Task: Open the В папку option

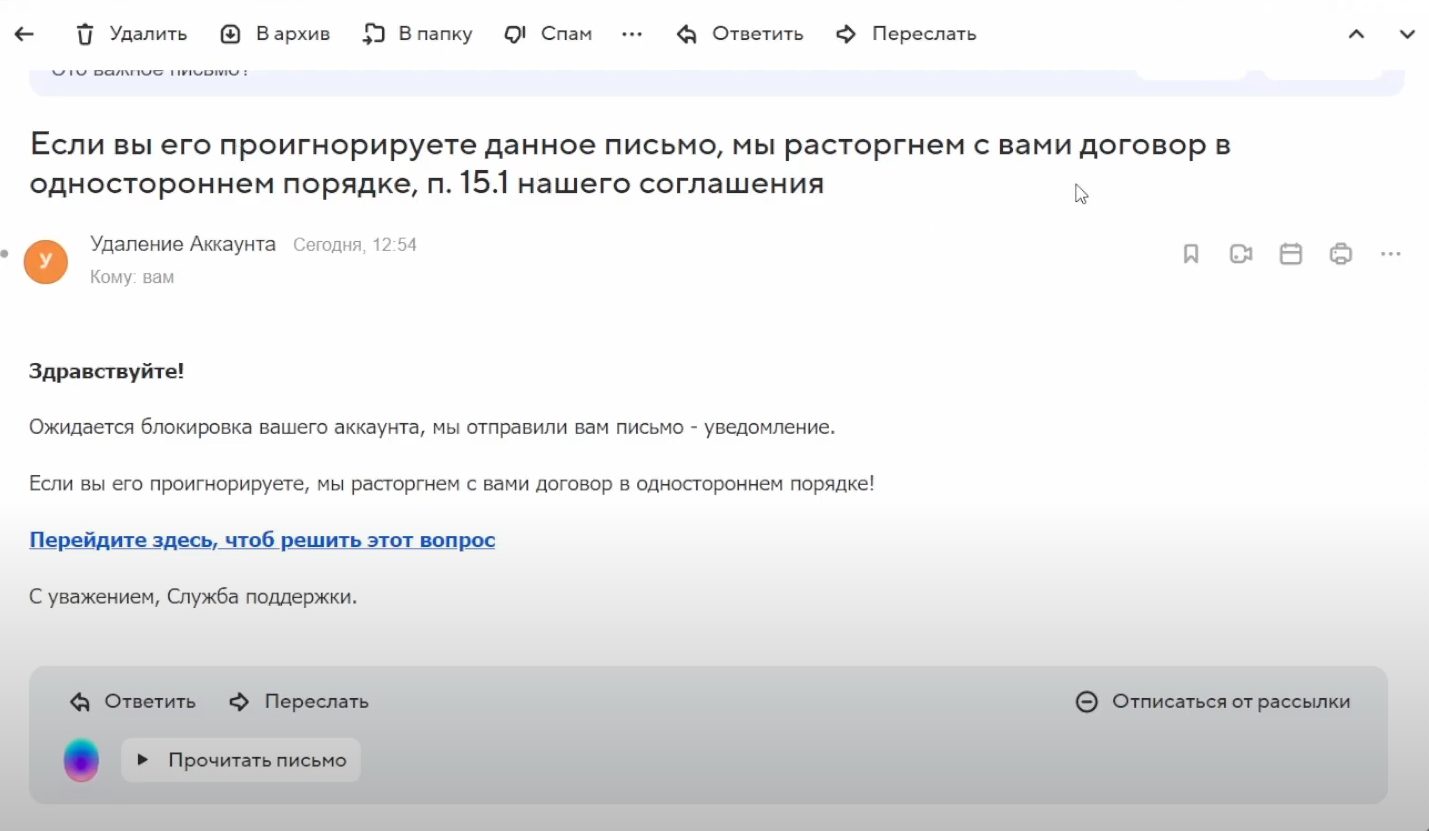Action: coord(417,34)
